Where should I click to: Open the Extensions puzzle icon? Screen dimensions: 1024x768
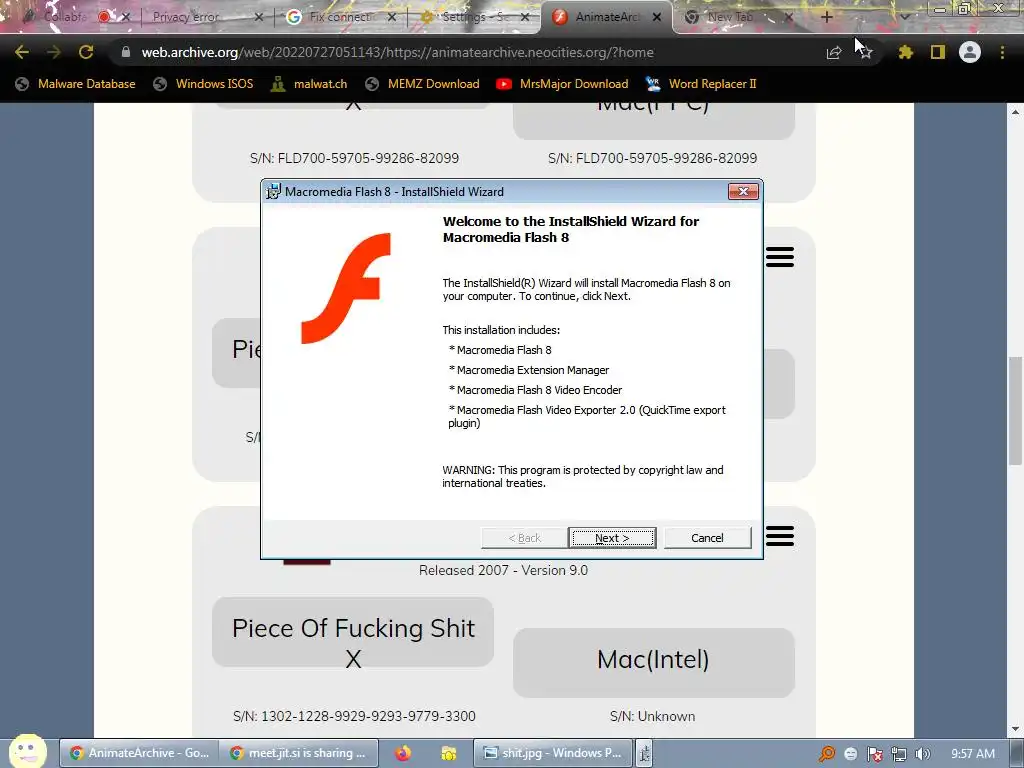(x=905, y=52)
